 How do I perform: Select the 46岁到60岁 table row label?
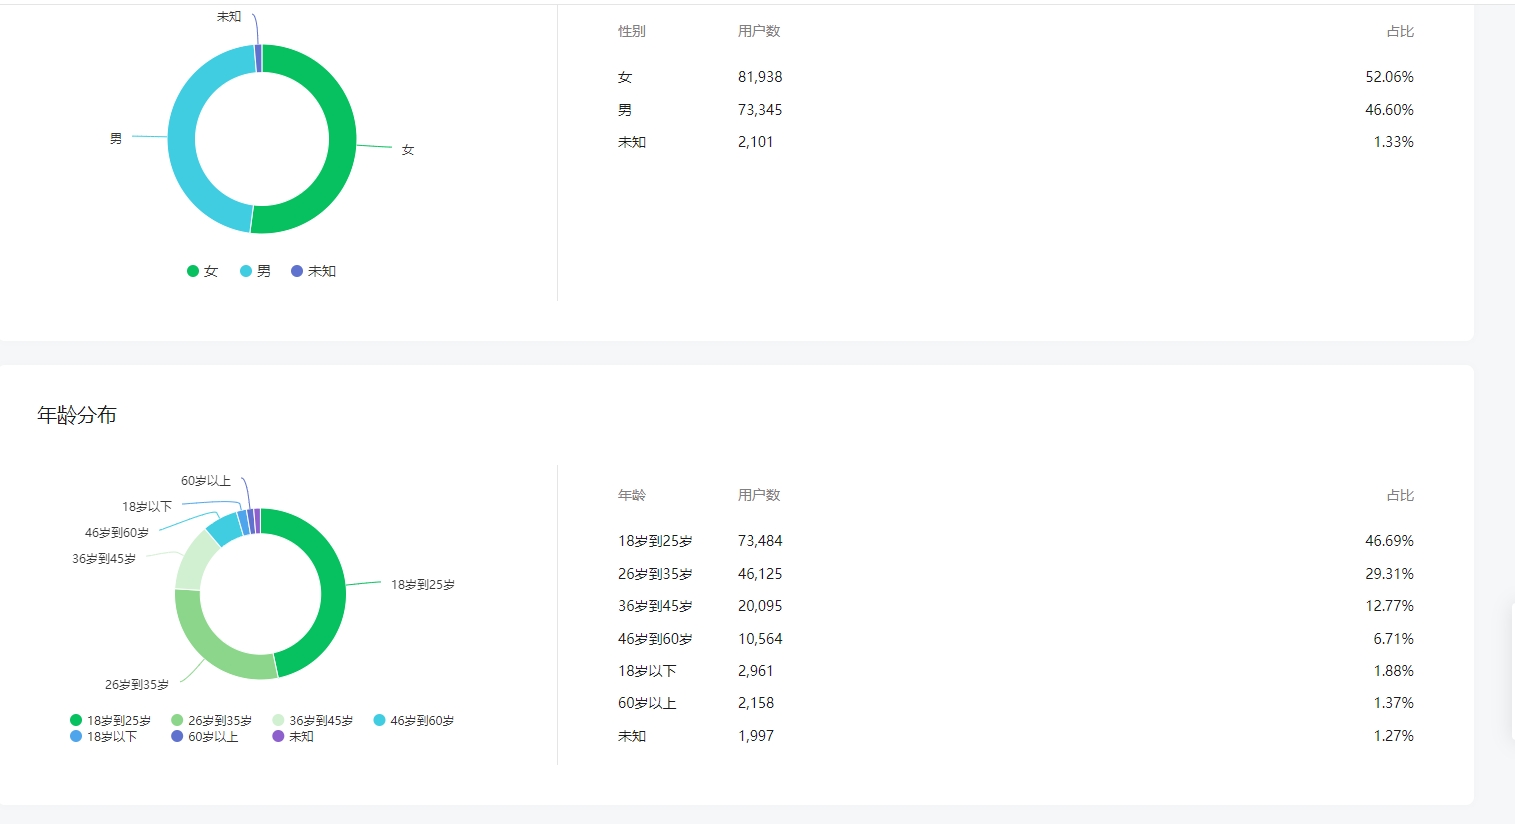tap(655, 639)
